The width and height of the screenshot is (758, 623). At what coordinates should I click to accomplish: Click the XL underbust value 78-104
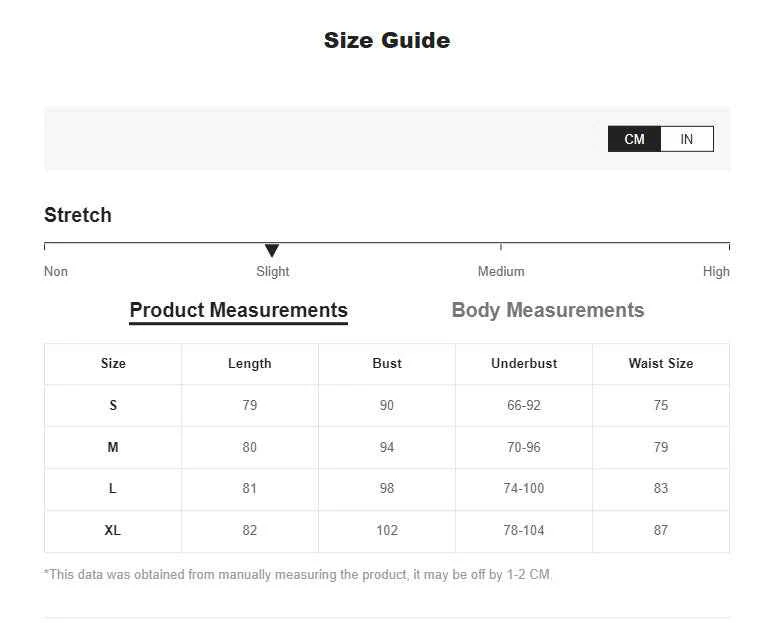[x=524, y=531]
